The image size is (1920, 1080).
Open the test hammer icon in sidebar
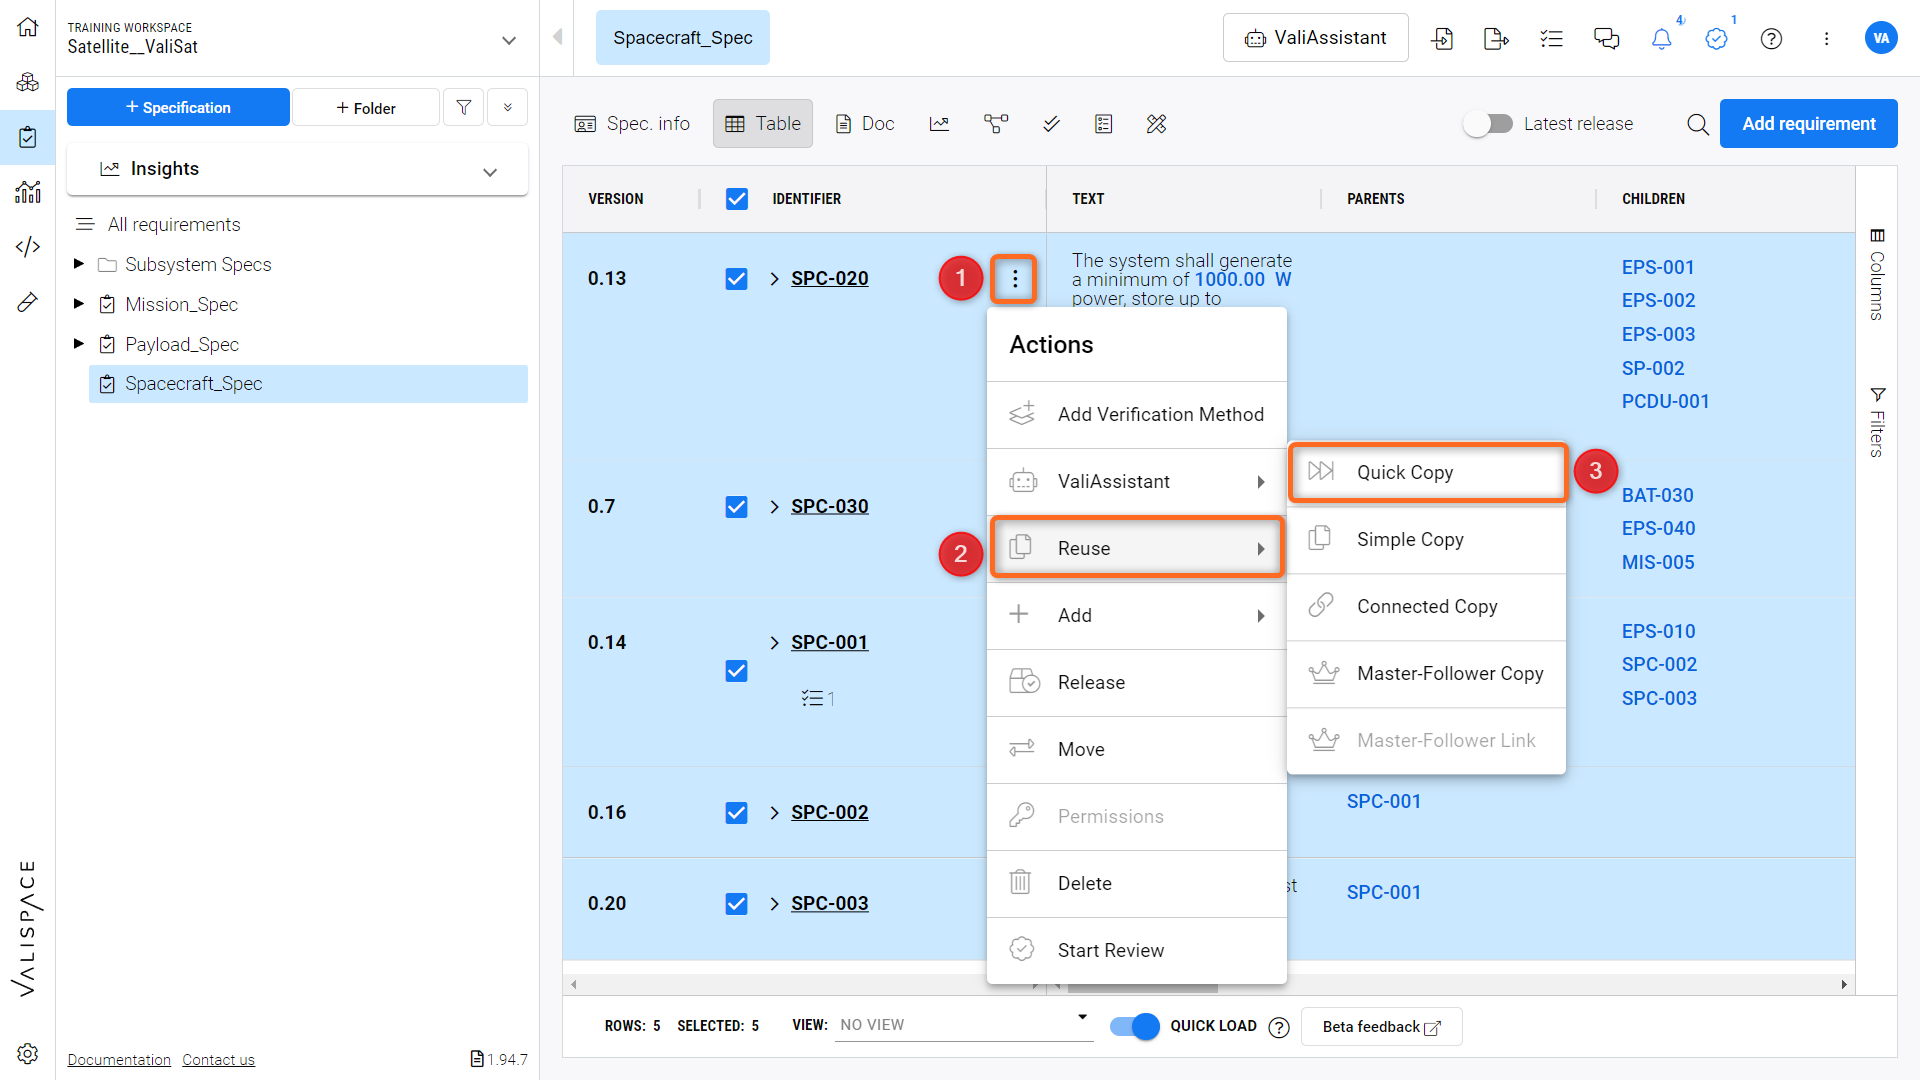pyautogui.click(x=28, y=301)
